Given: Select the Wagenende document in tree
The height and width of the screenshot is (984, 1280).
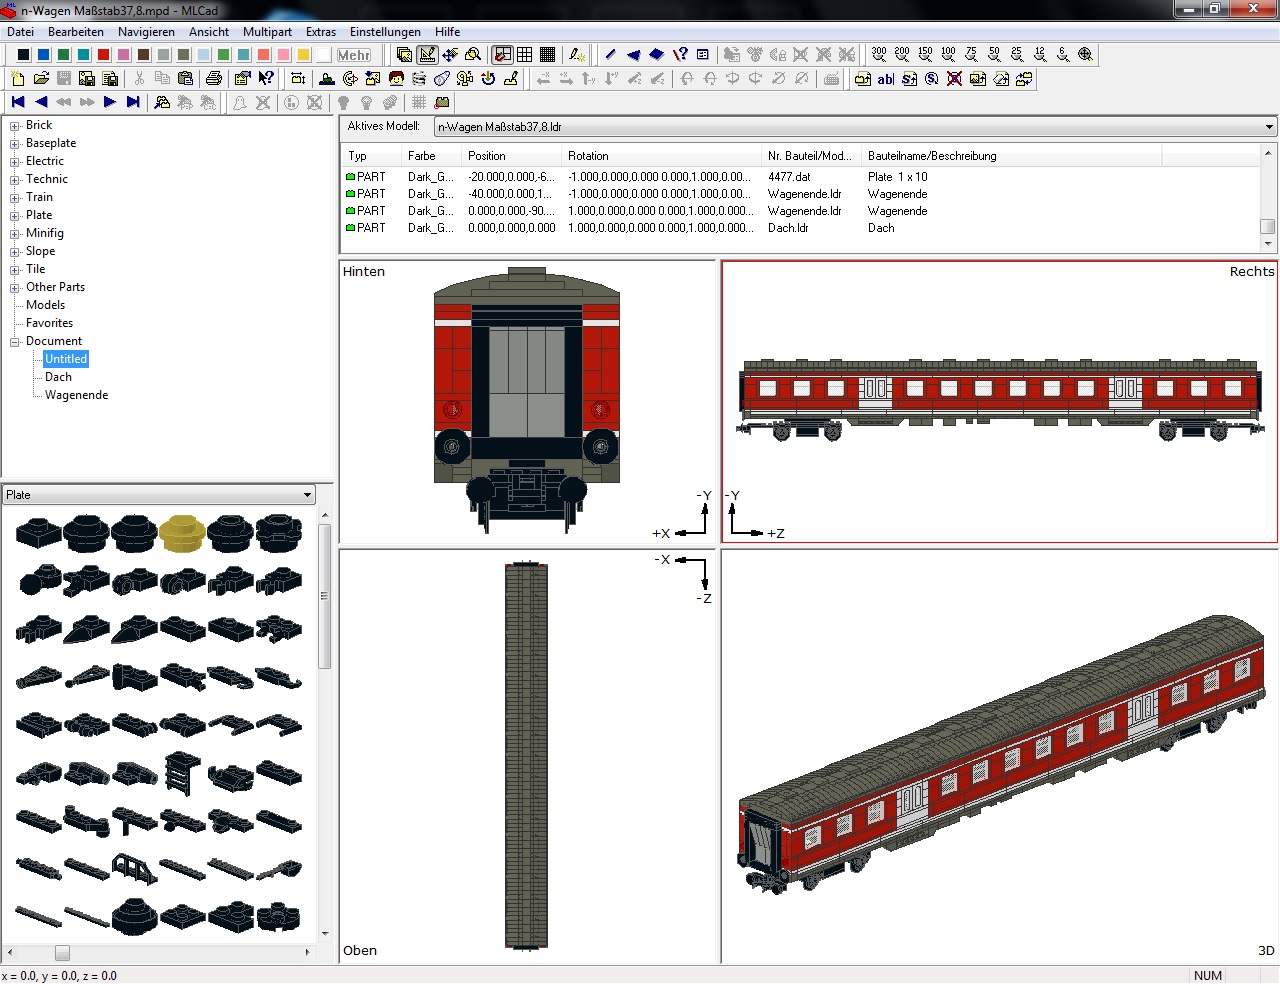Looking at the screenshot, I should point(76,395).
